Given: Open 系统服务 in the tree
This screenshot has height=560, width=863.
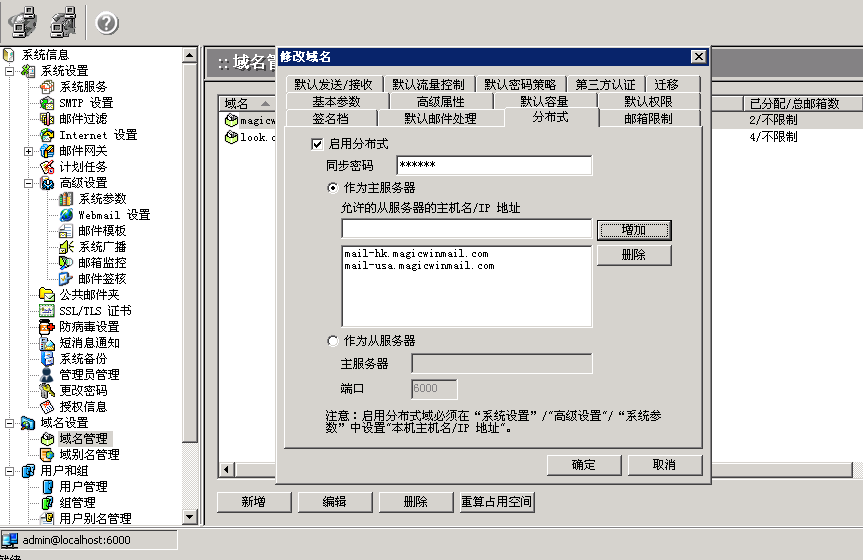Looking at the screenshot, I should [83, 86].
